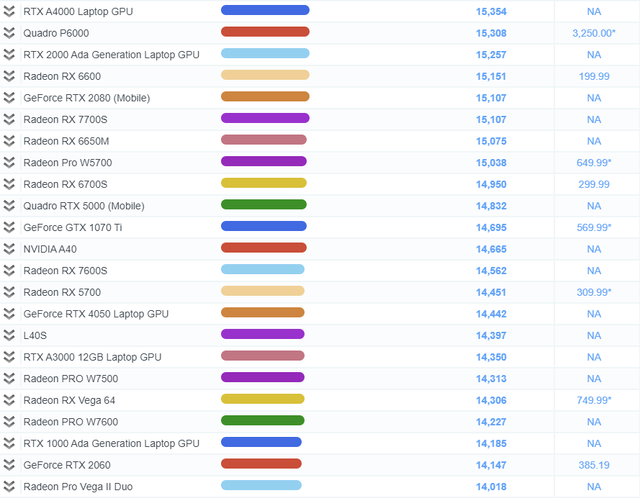Viewport: 640px width, 498px height.
Task: Click chevron icon beside Radeon Pro Vega II Duo
Action: [x=9, y=487]
